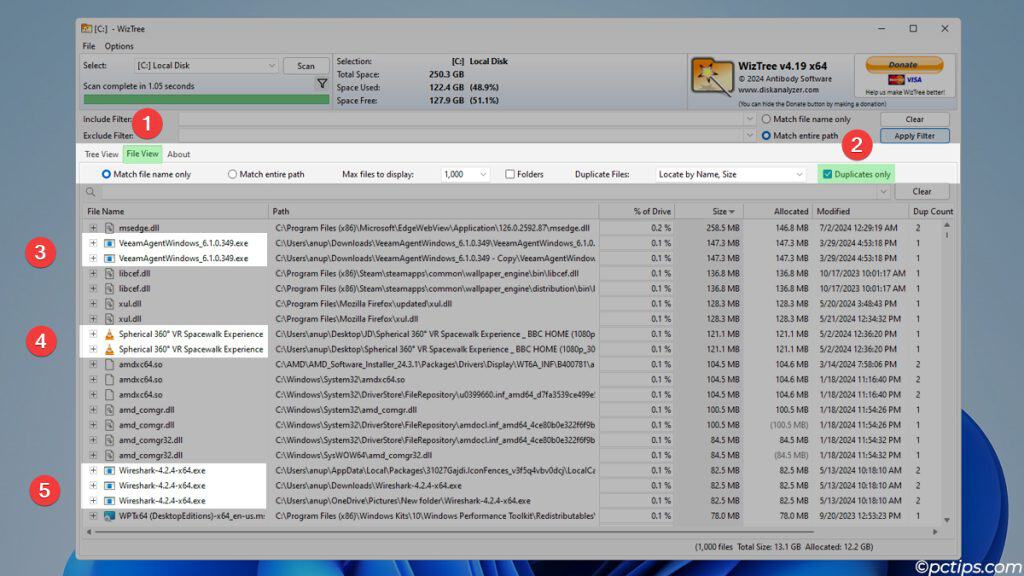The width and height of the screenshot is (1024, 576).
Task: Click amd_comgr.dll icon in System32\amd_comgr.dll row
Action: point(110,409)
